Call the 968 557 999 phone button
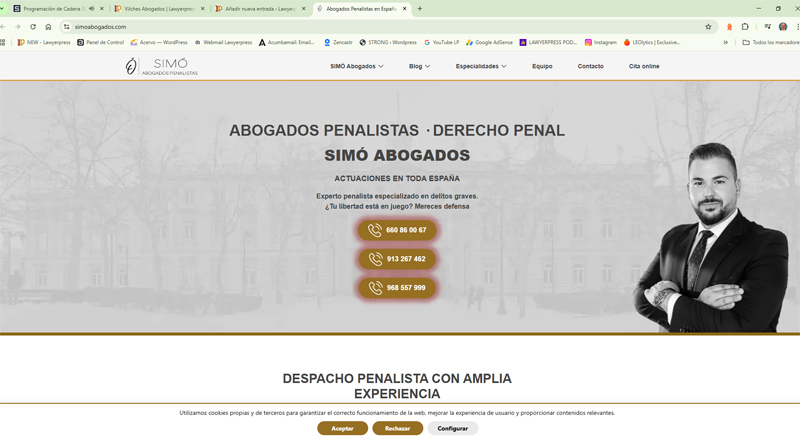800x439 pixels. pos(397,288)
